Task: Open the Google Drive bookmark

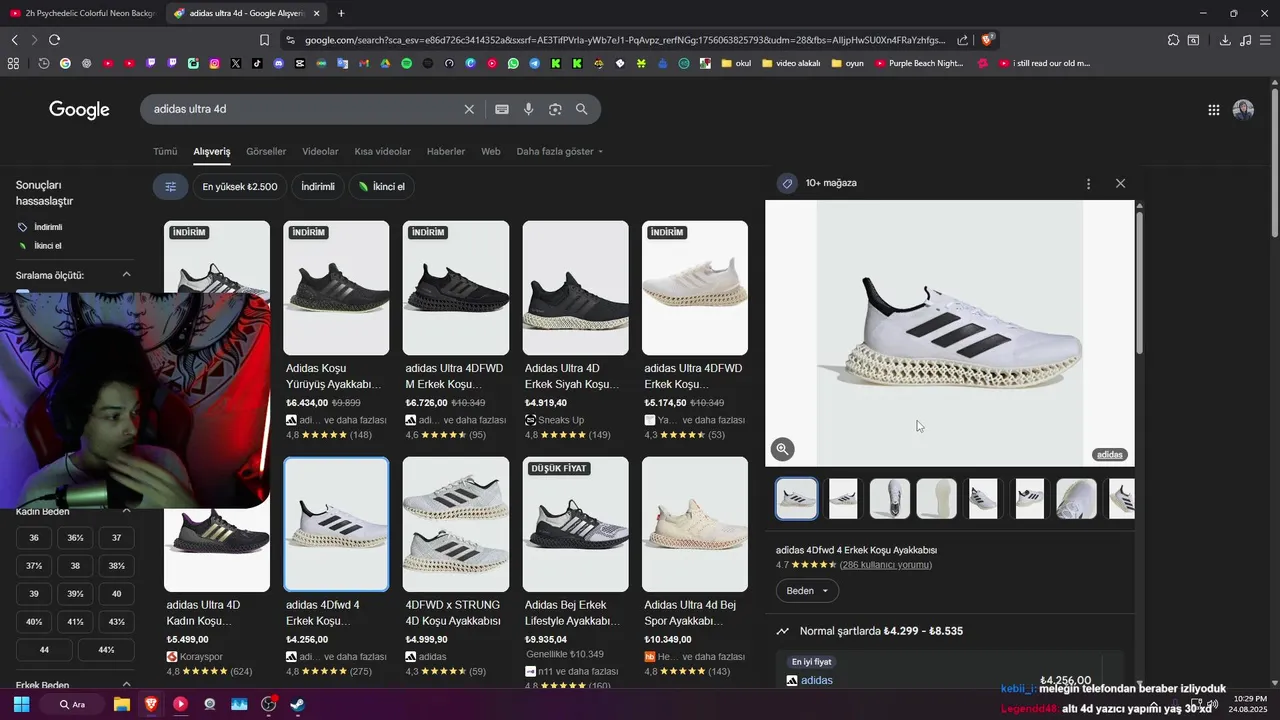Action: (385, 63)
